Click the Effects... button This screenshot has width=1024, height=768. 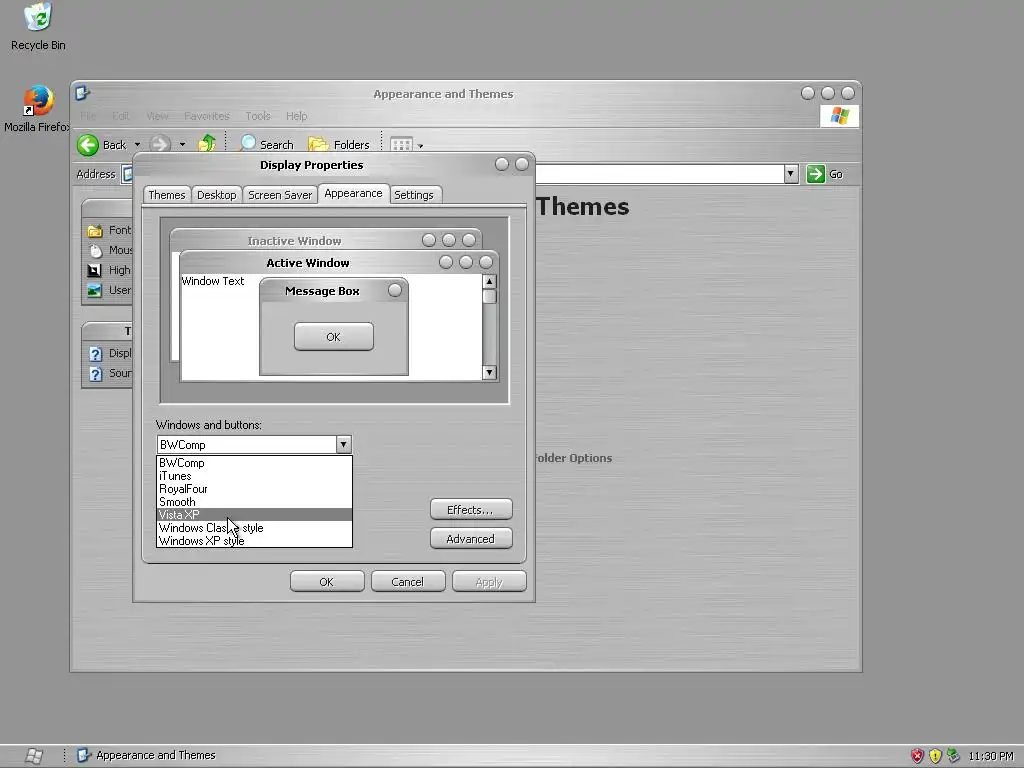point(471,509)
